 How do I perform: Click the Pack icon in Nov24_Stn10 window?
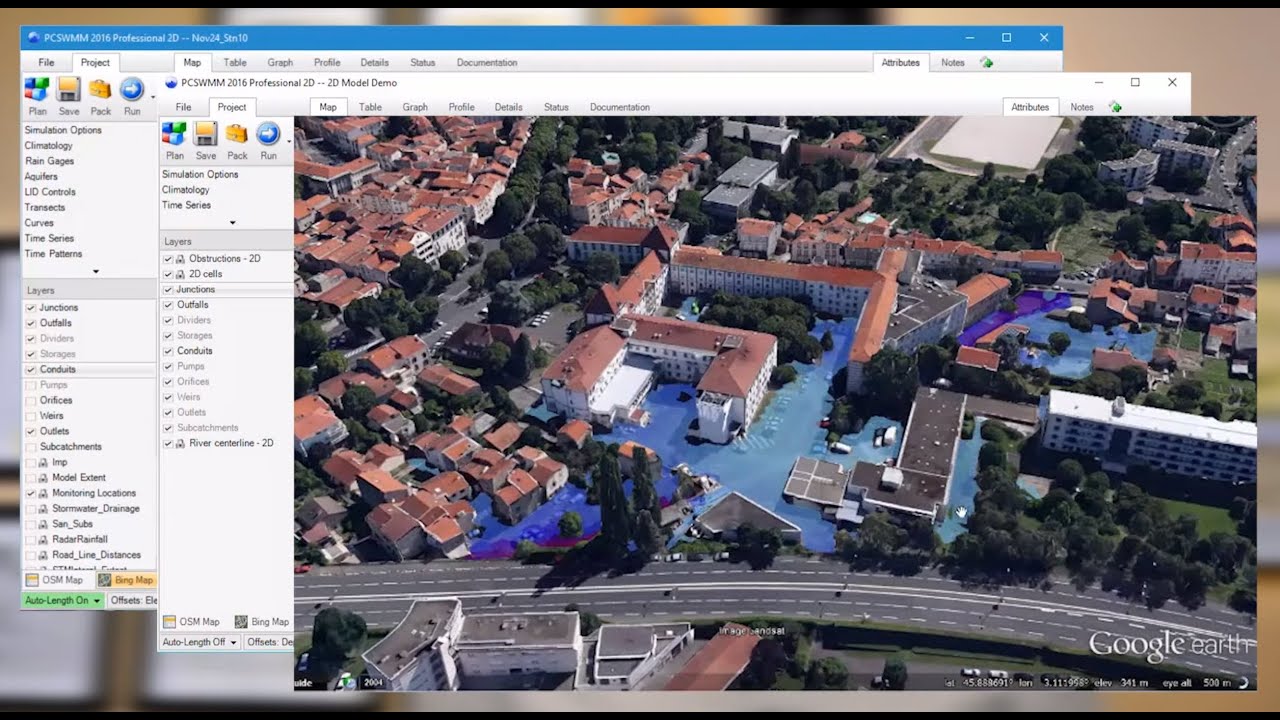100,90
